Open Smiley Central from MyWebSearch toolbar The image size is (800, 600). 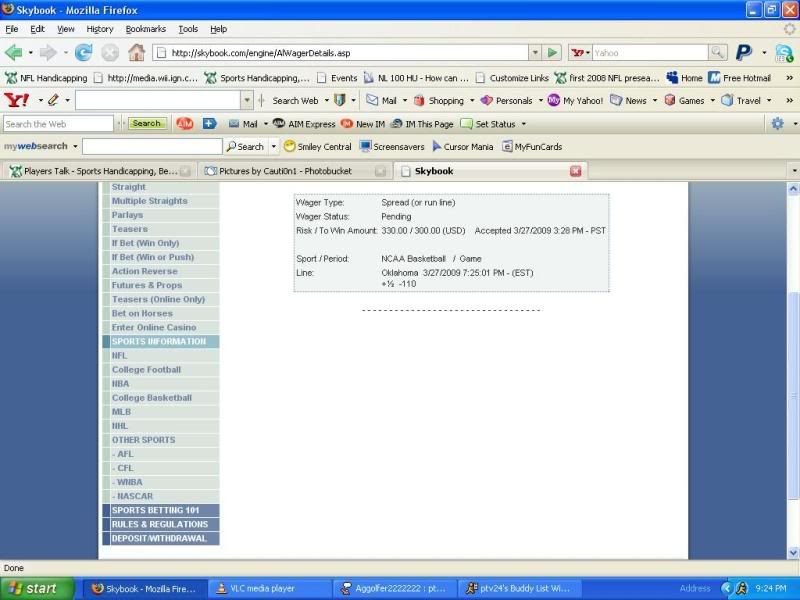317,146
